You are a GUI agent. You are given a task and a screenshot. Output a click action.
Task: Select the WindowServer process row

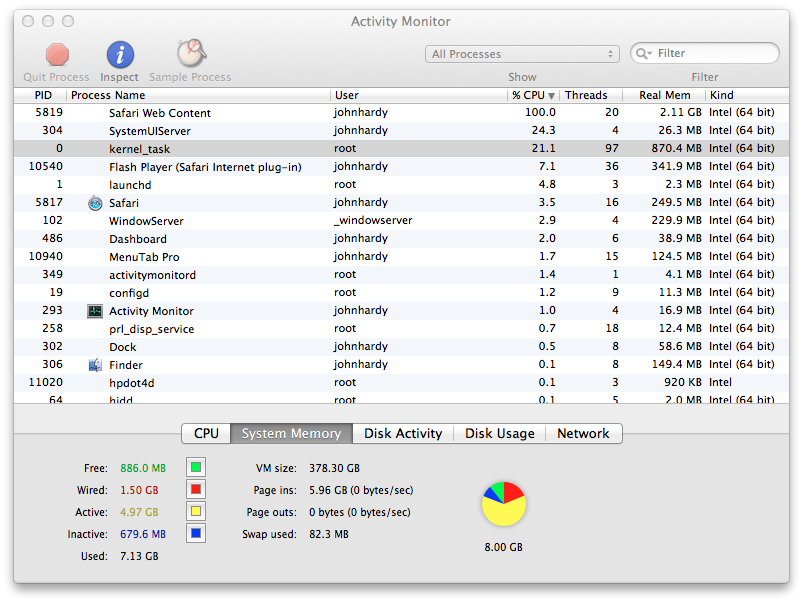click(402, 221)
